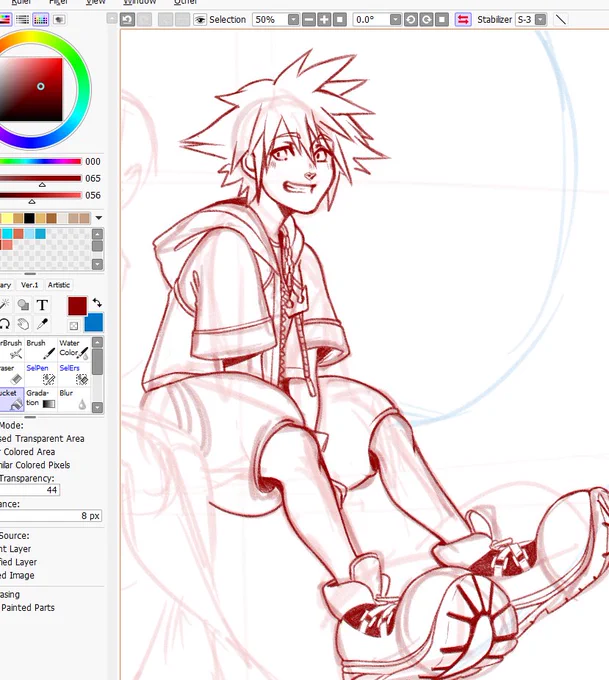Click the dark red foreground color box
The width and height of the screenshot is (609, 680).
[x=77, y=306]
